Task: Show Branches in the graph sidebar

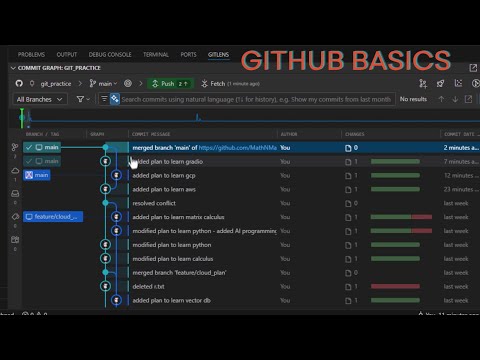Action: pyautogui.click(x=15, y=147)
